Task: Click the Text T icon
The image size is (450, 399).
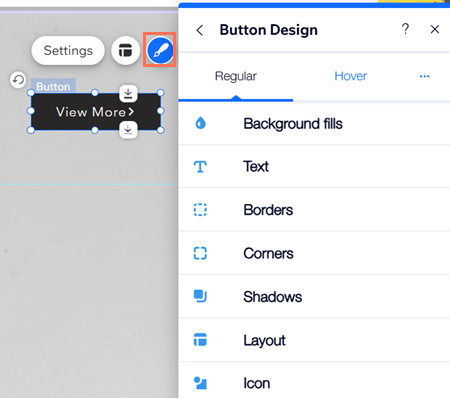Action: (x=200, y=166)
